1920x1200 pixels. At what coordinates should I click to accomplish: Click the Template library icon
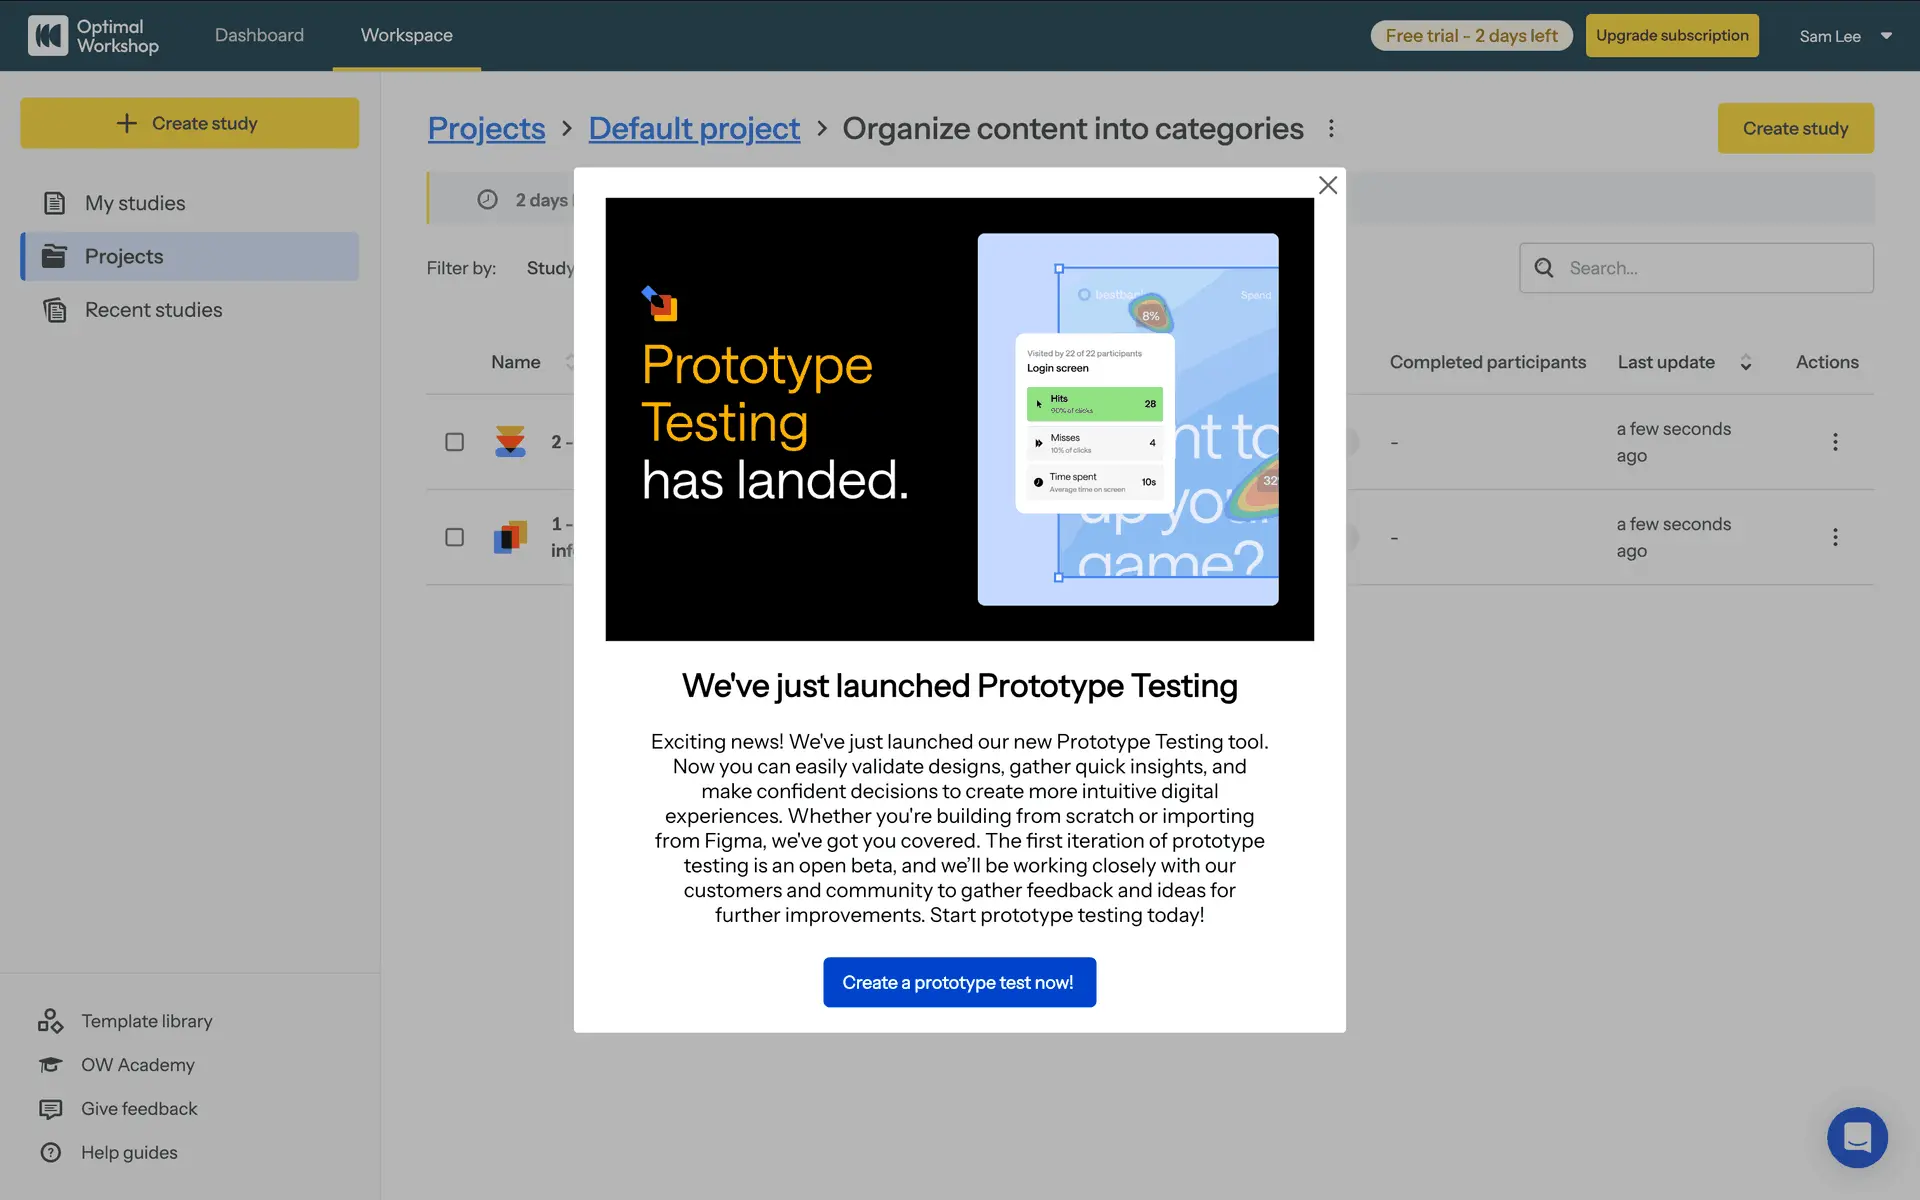click(50, 1021)
